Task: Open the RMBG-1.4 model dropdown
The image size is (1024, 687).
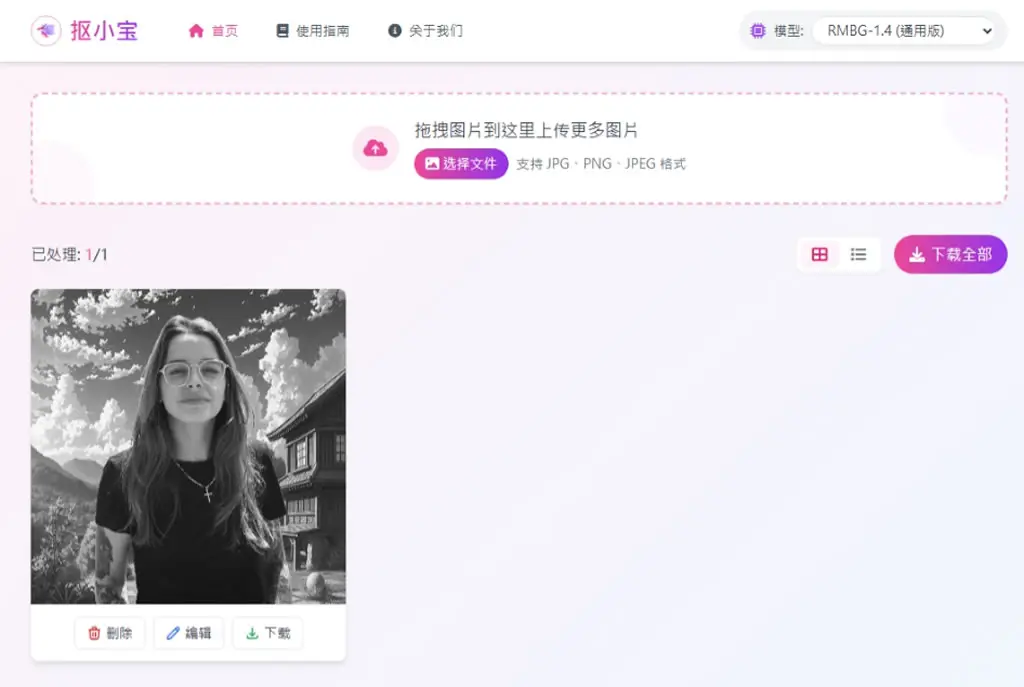Action: pos(904,31)
